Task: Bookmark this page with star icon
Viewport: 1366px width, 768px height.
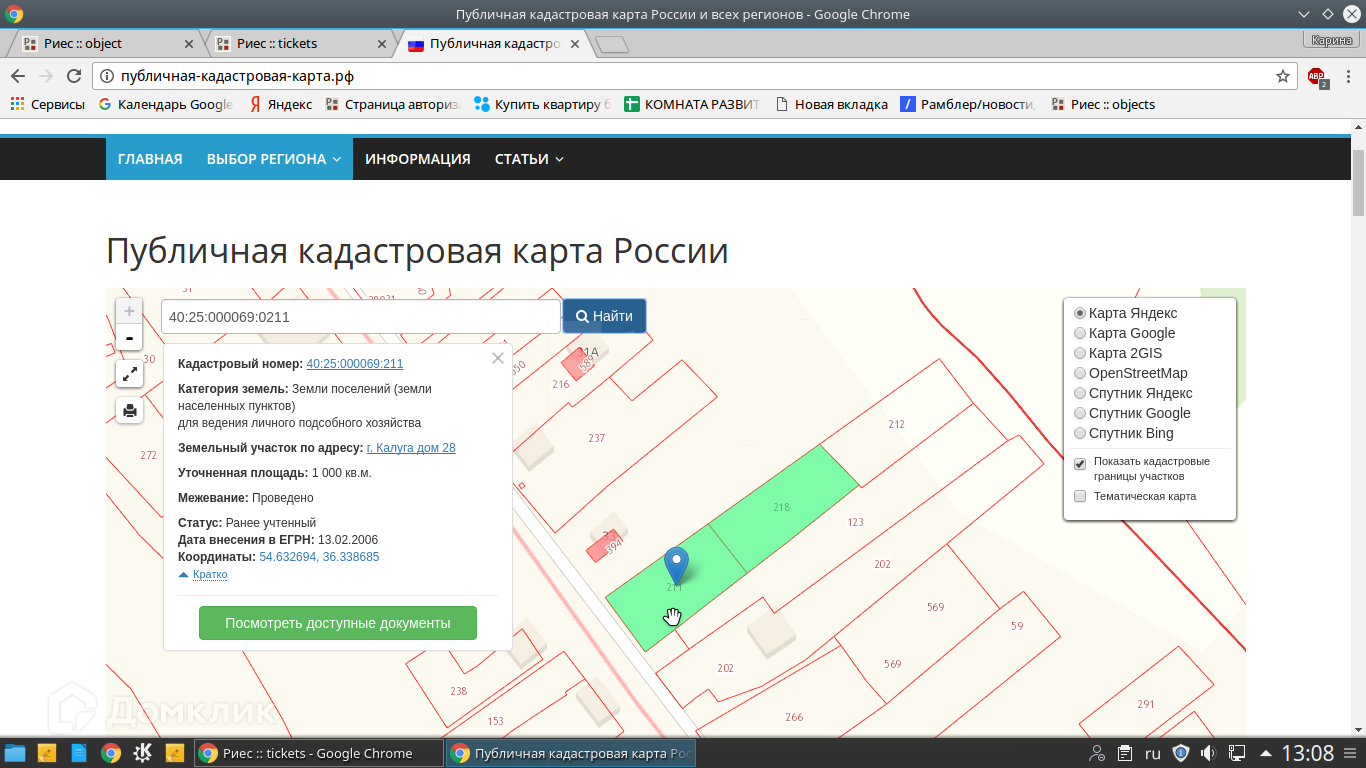Action: pos(1283,76)
